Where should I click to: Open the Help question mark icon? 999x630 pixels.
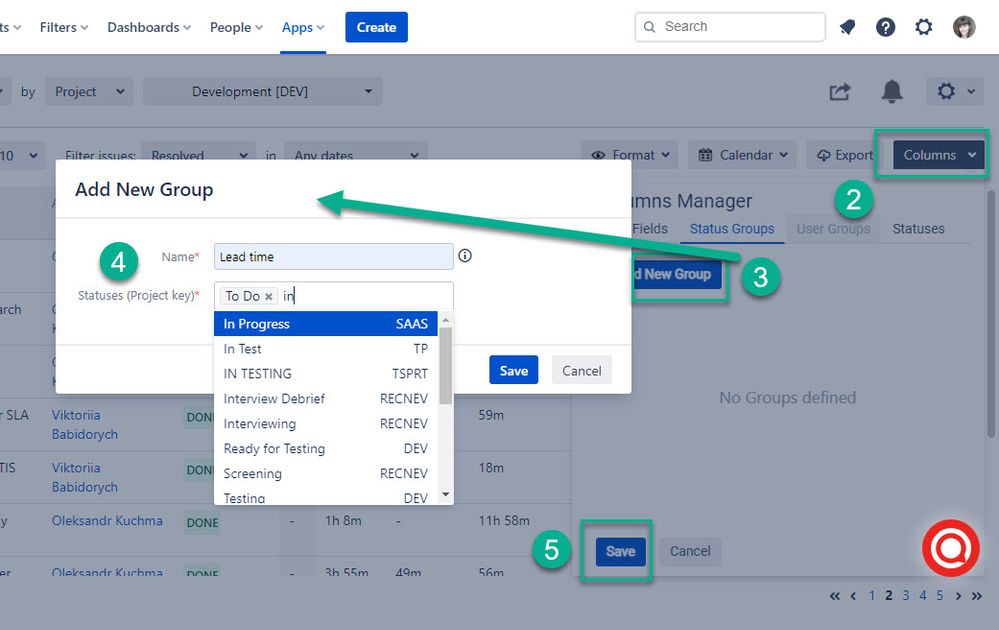coord(886,27)
